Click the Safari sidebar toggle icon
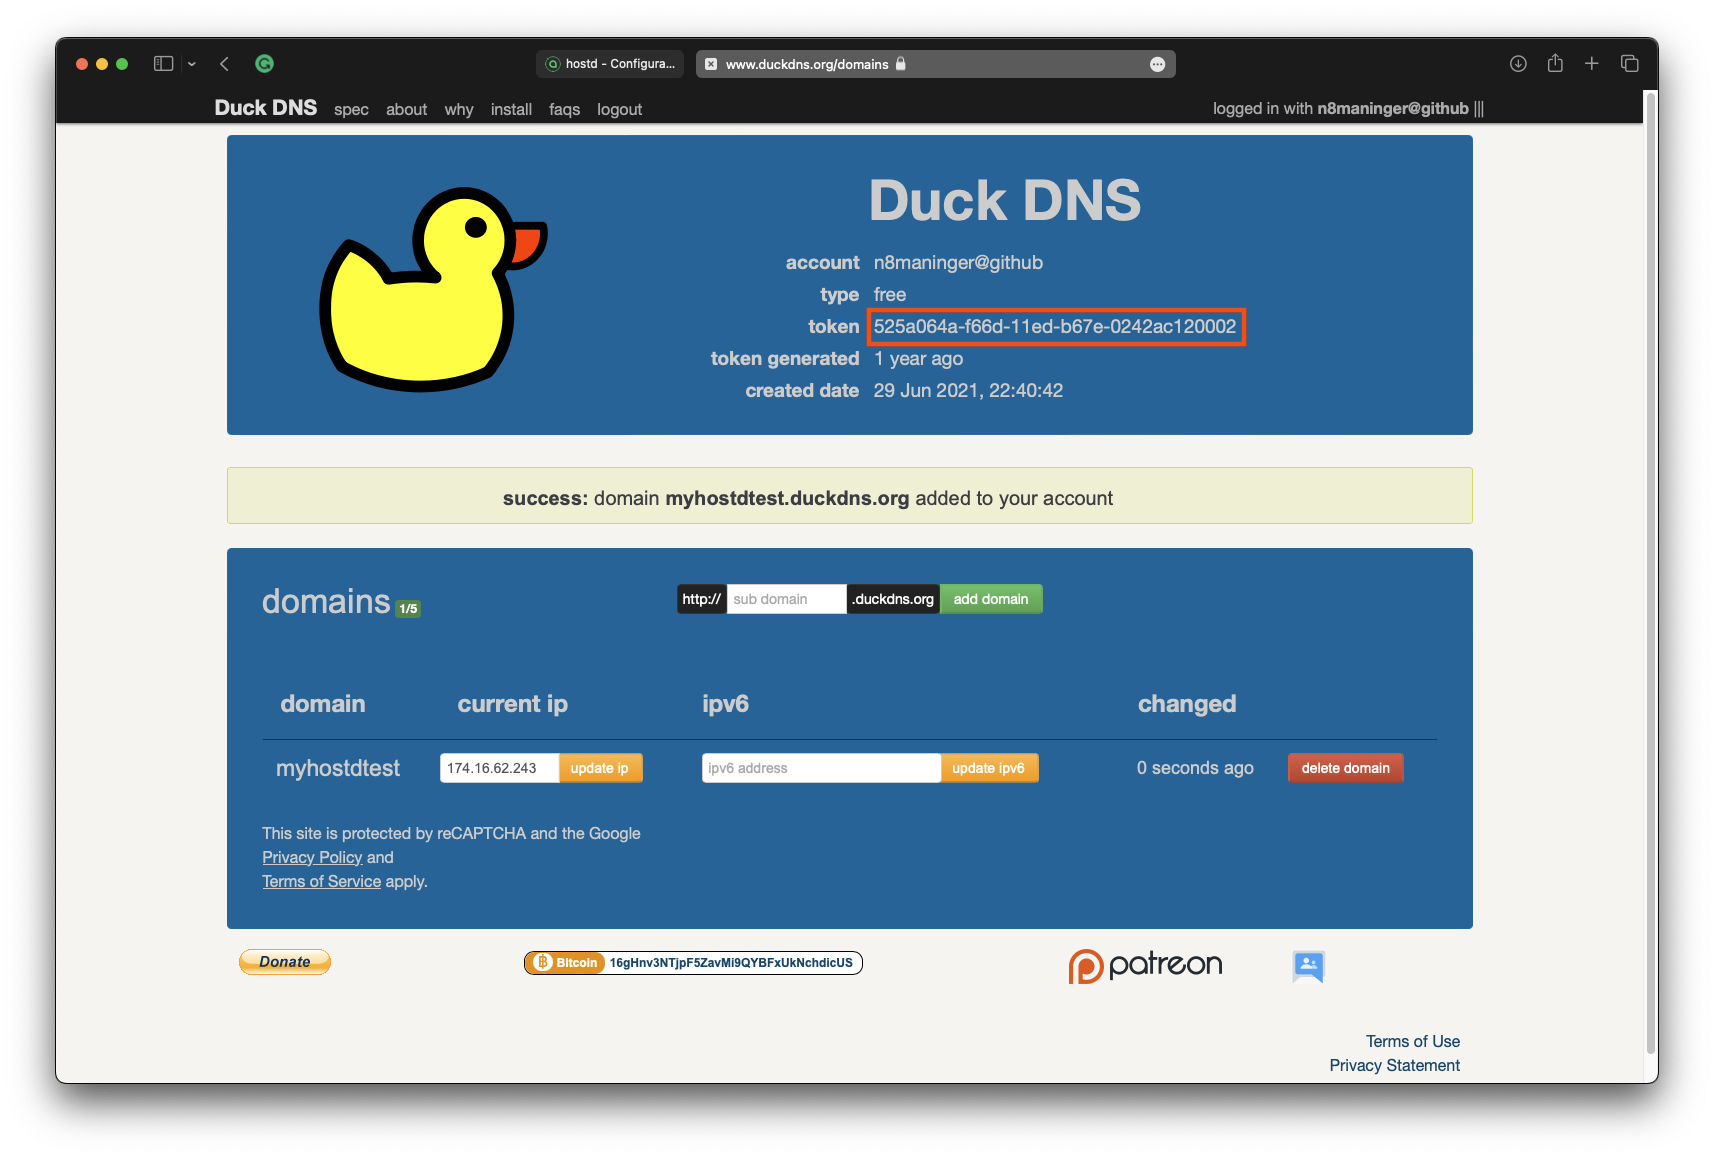The image size is (1714, 1157). coord(163,64)
